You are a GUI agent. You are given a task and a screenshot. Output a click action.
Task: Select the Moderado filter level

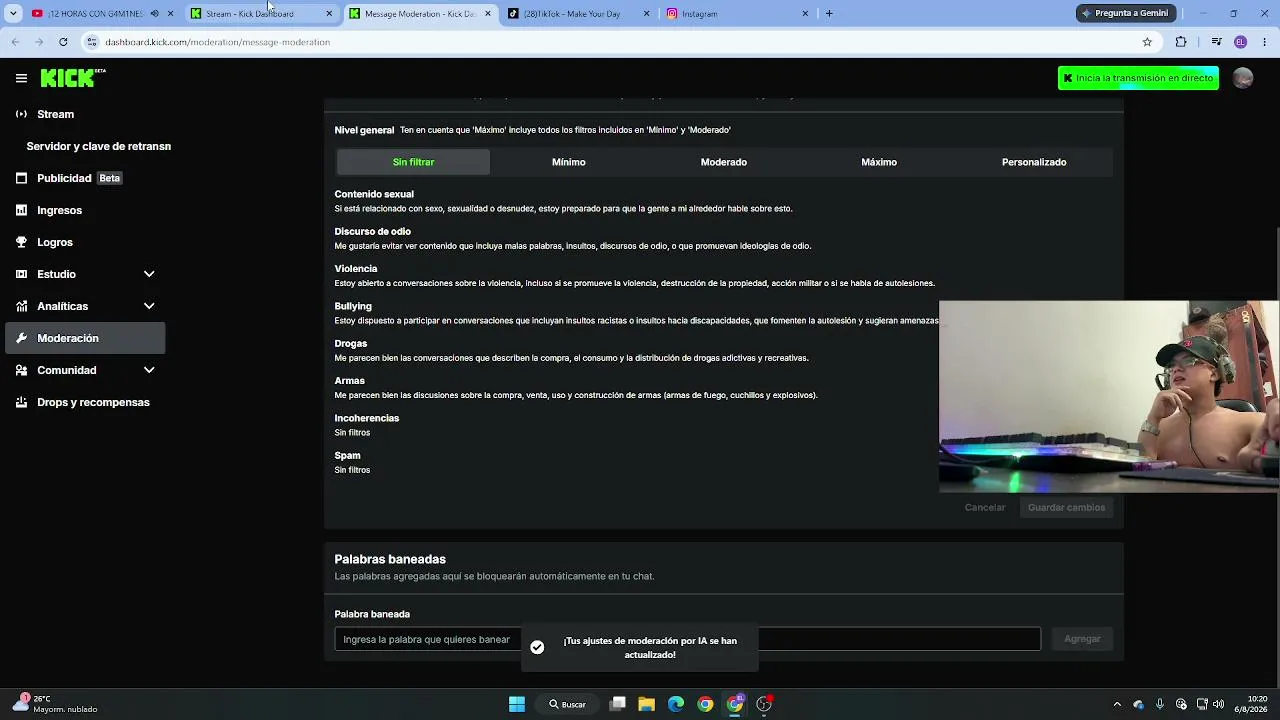tap(723, 162)
